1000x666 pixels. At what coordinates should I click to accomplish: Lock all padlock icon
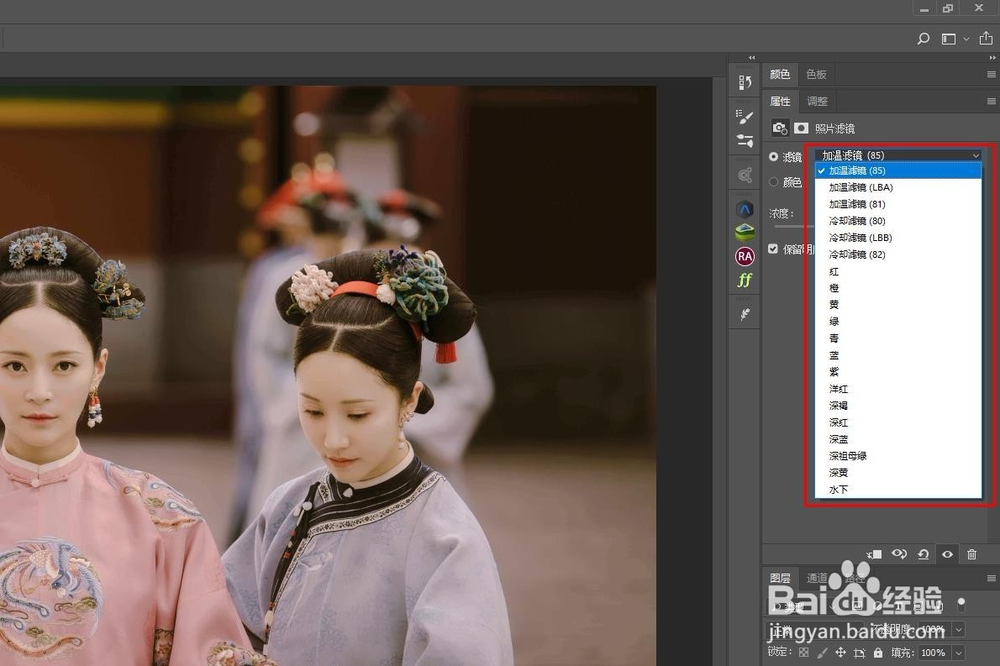[x=878, y=653]
